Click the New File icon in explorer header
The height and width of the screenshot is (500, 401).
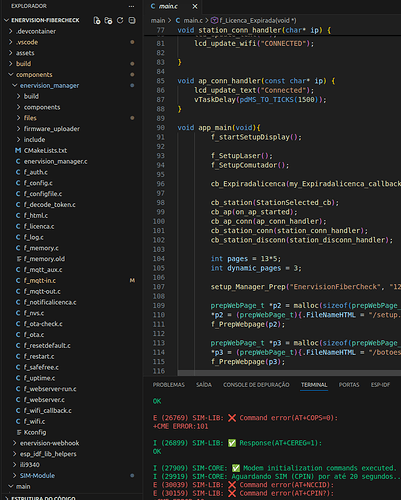click(x=97, y=20)
